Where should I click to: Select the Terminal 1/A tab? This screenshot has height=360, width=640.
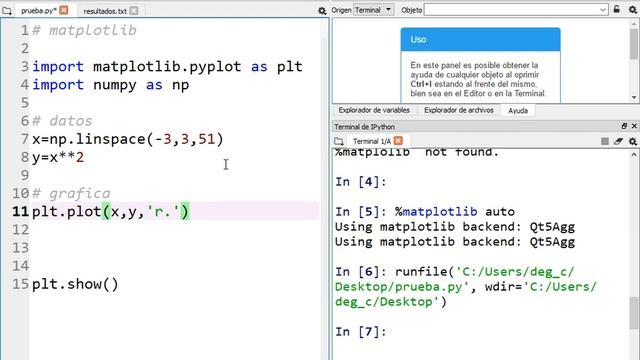(x=371, y=141)
